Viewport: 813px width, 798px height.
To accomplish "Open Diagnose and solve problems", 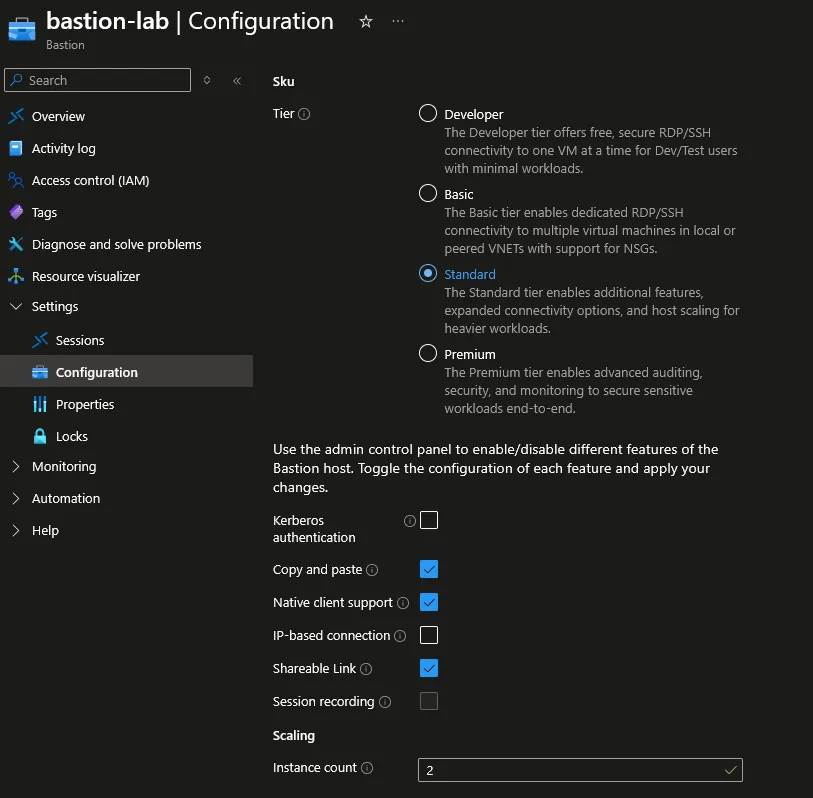I will [x=117, y=244].
